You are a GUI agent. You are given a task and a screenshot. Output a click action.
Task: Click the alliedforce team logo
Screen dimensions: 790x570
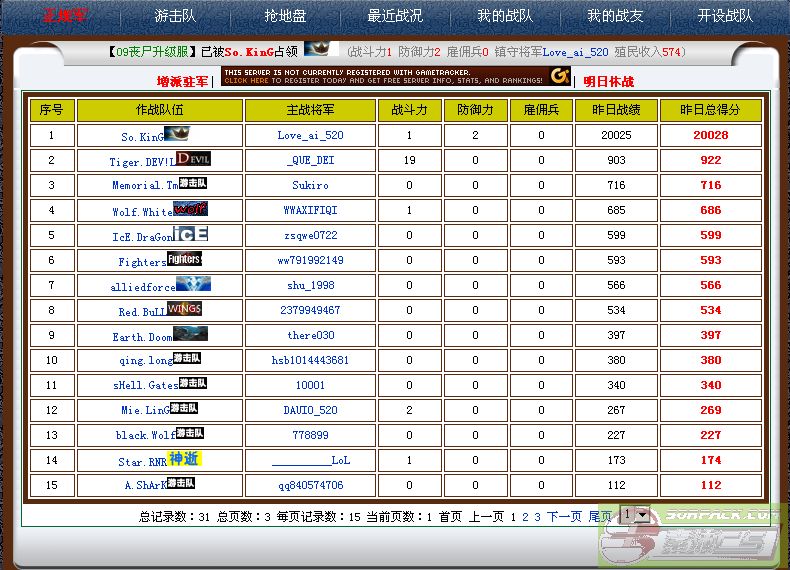coord(193,284)
